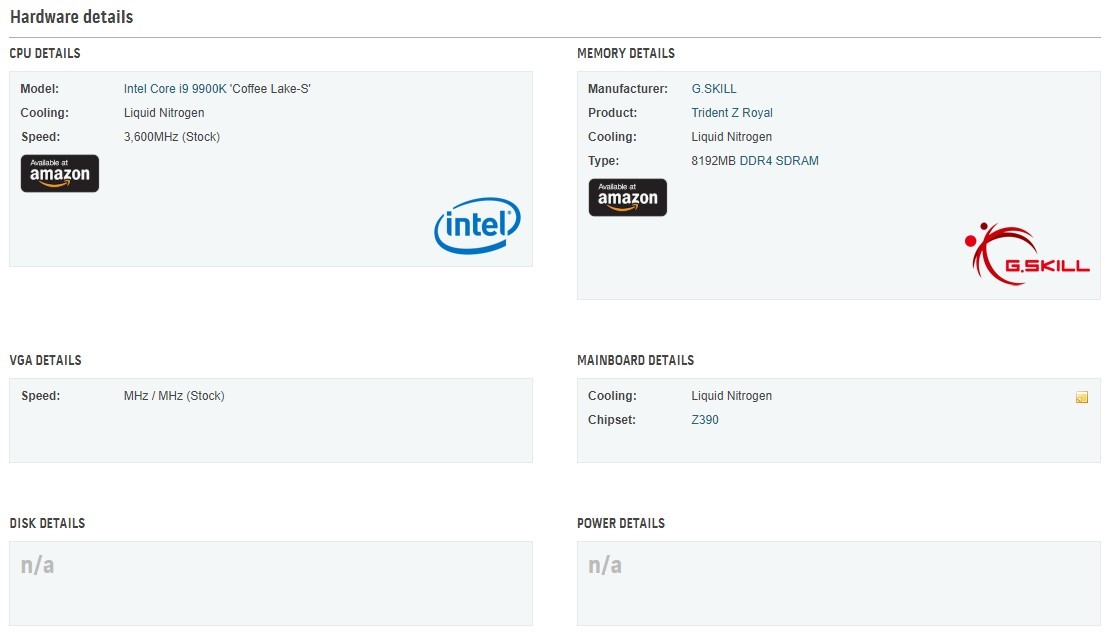Viewport: 1109px width, 634px height.
Task: Click the n/a text under Disk details
Action: pos(37,565)
